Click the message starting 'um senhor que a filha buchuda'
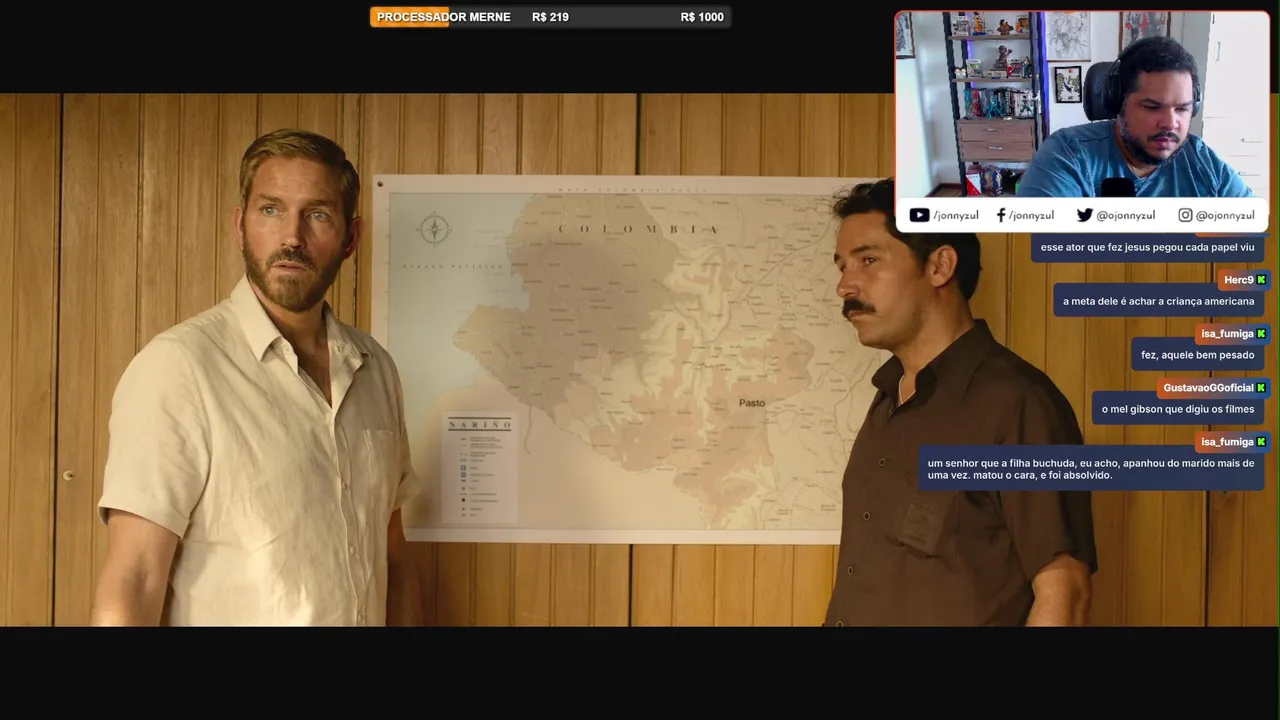Viewport: 1280px width, 720px height. 1091,469
